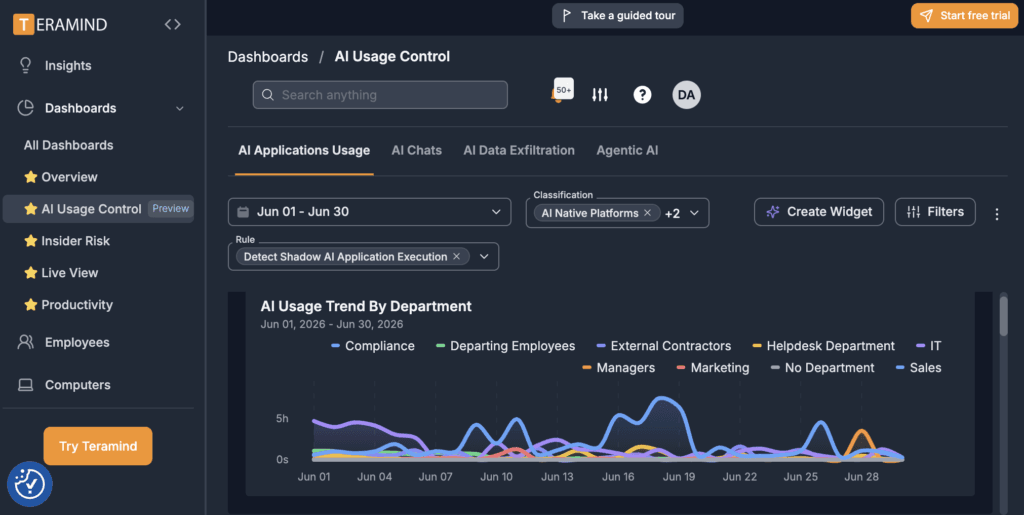
Task: Open the DA user avatar menu
Action: click(686, 95)
